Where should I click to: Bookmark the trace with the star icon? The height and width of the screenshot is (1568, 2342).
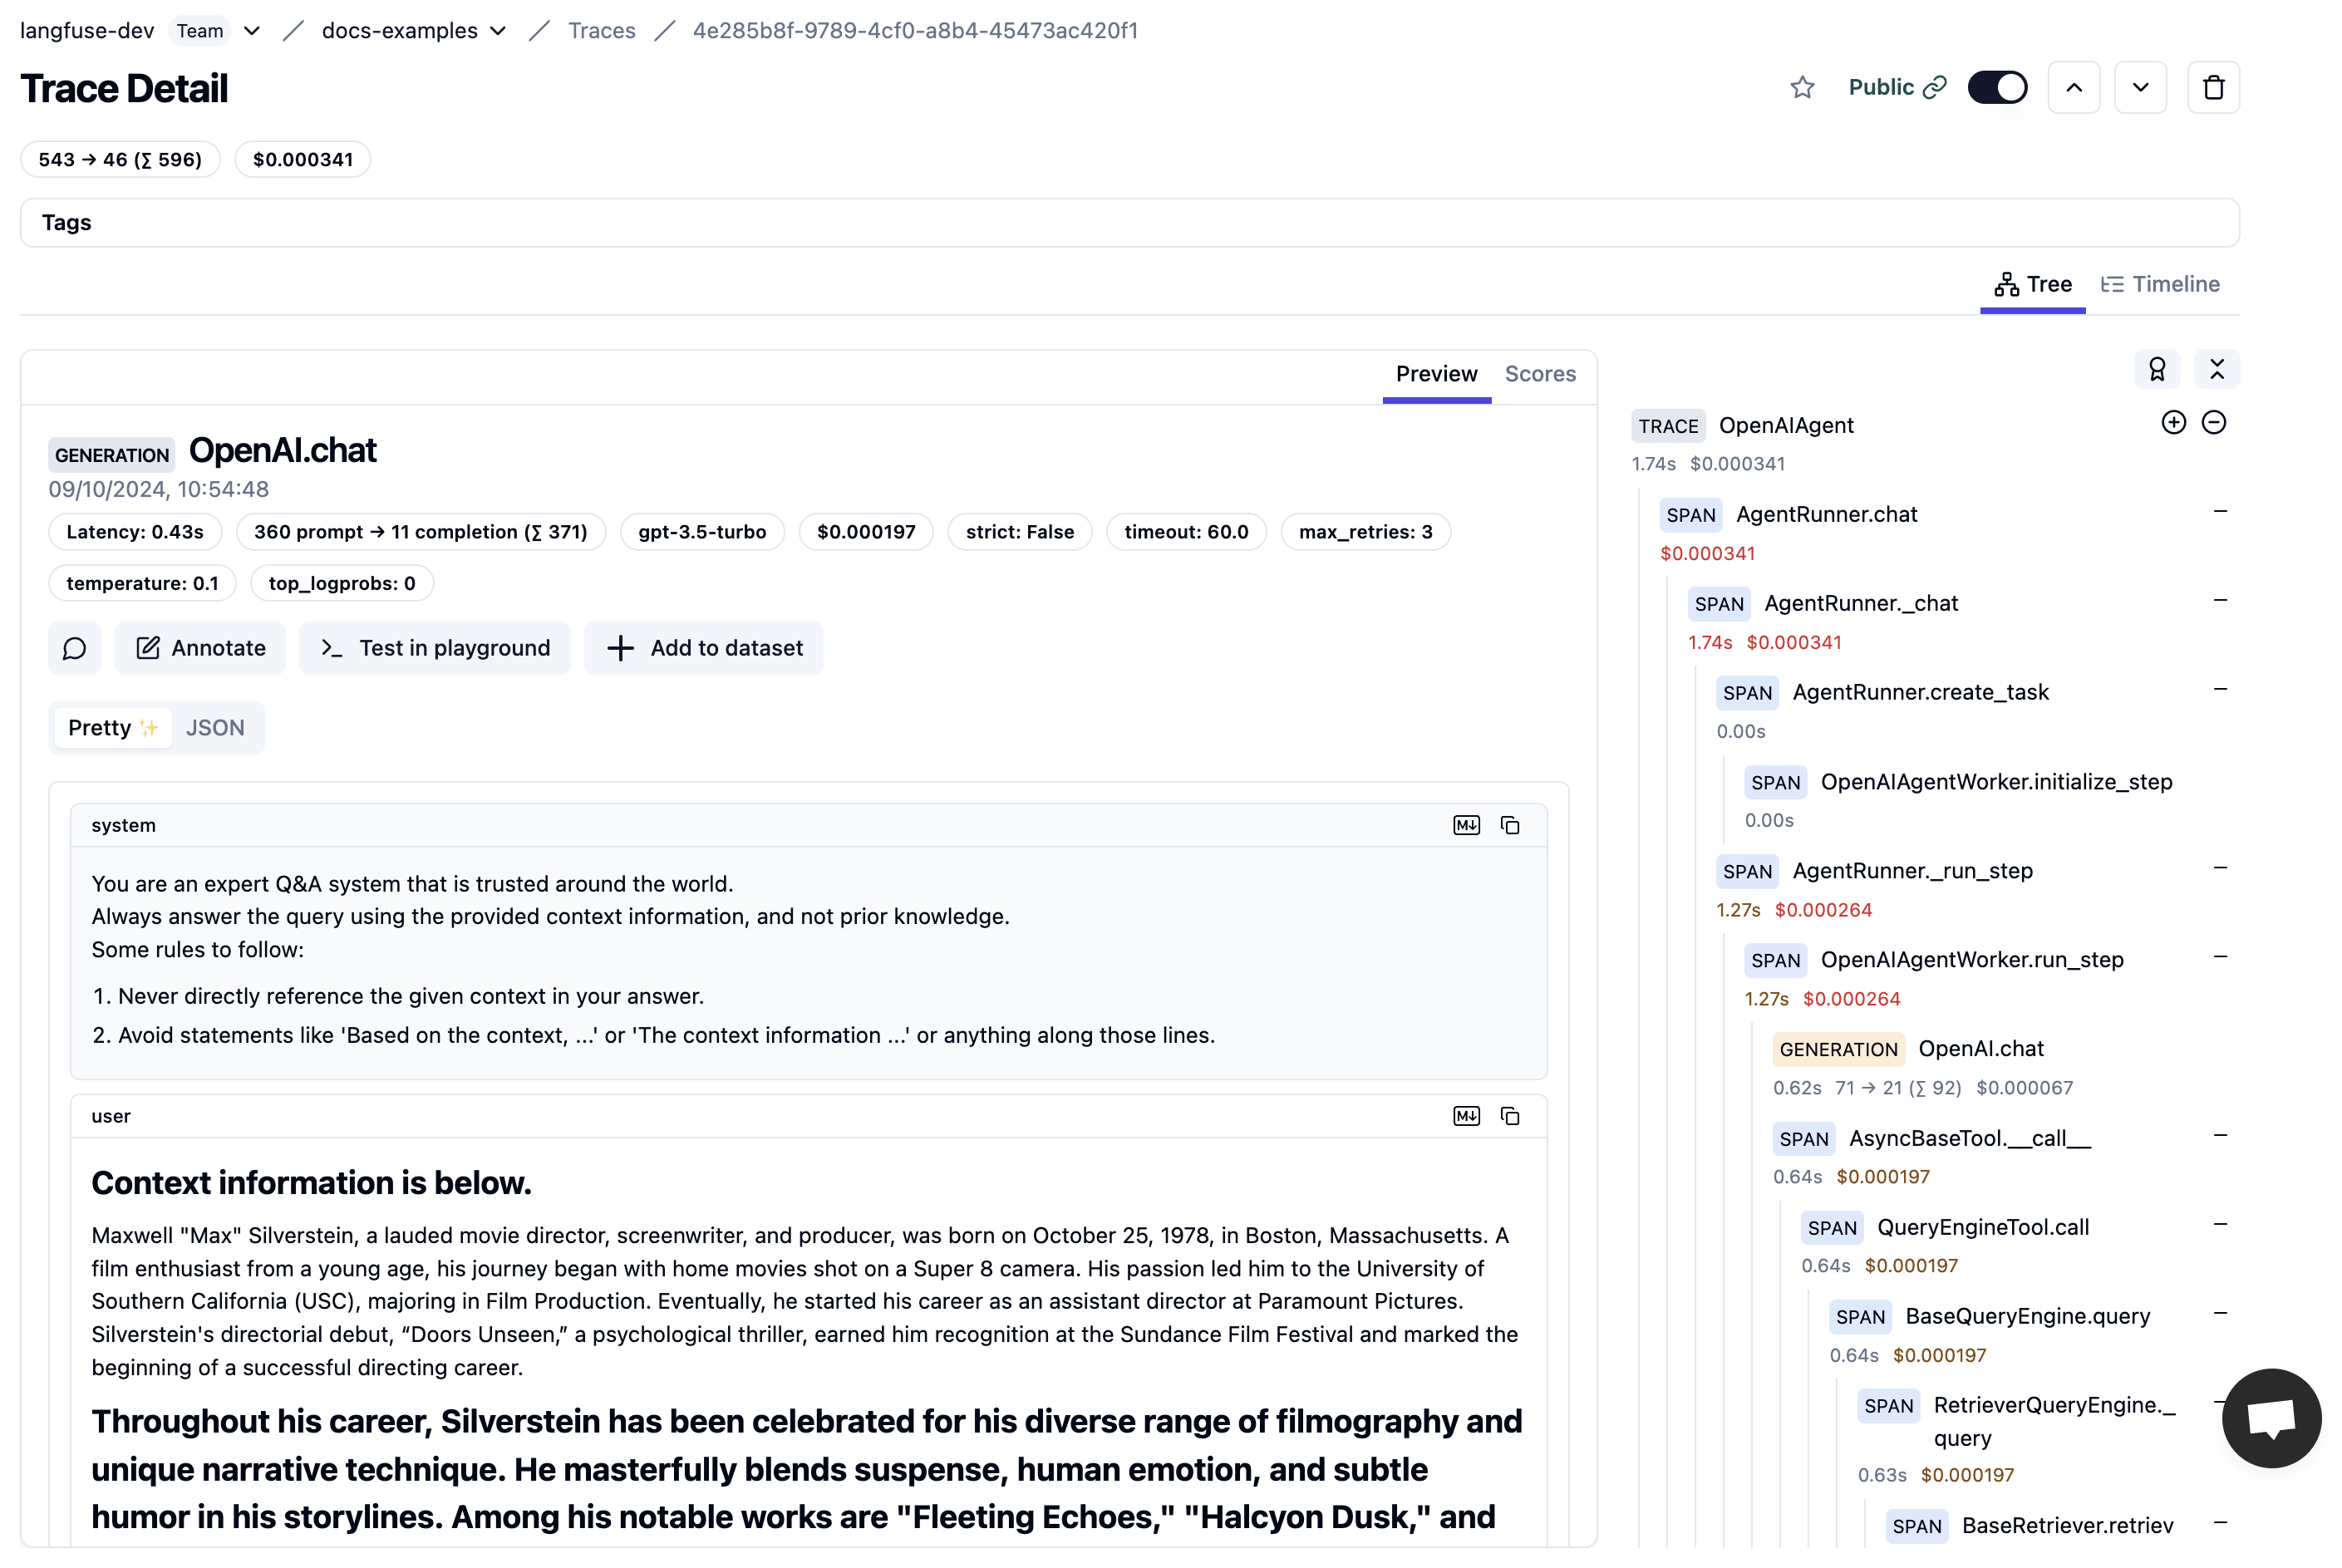1802,87
